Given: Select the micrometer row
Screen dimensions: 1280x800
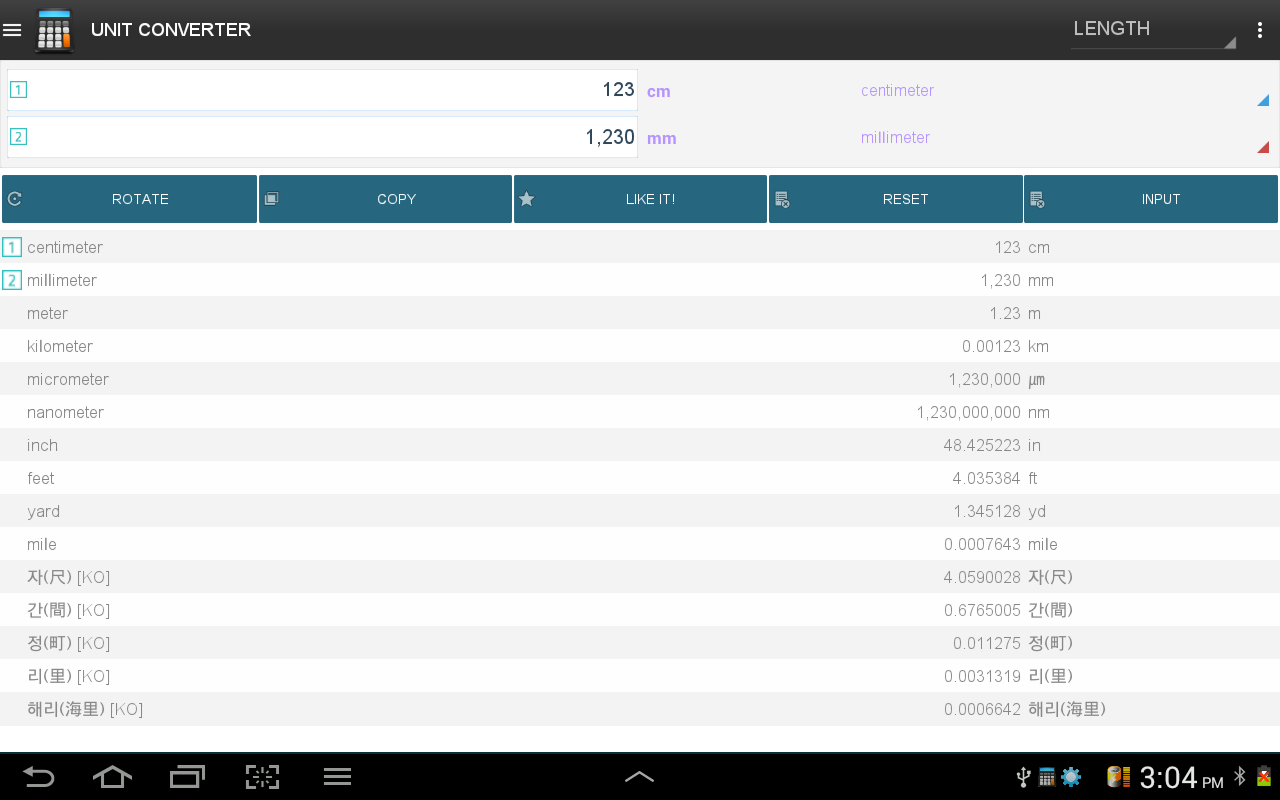Looking at the screenshot, I should click(x=640, y=379).
